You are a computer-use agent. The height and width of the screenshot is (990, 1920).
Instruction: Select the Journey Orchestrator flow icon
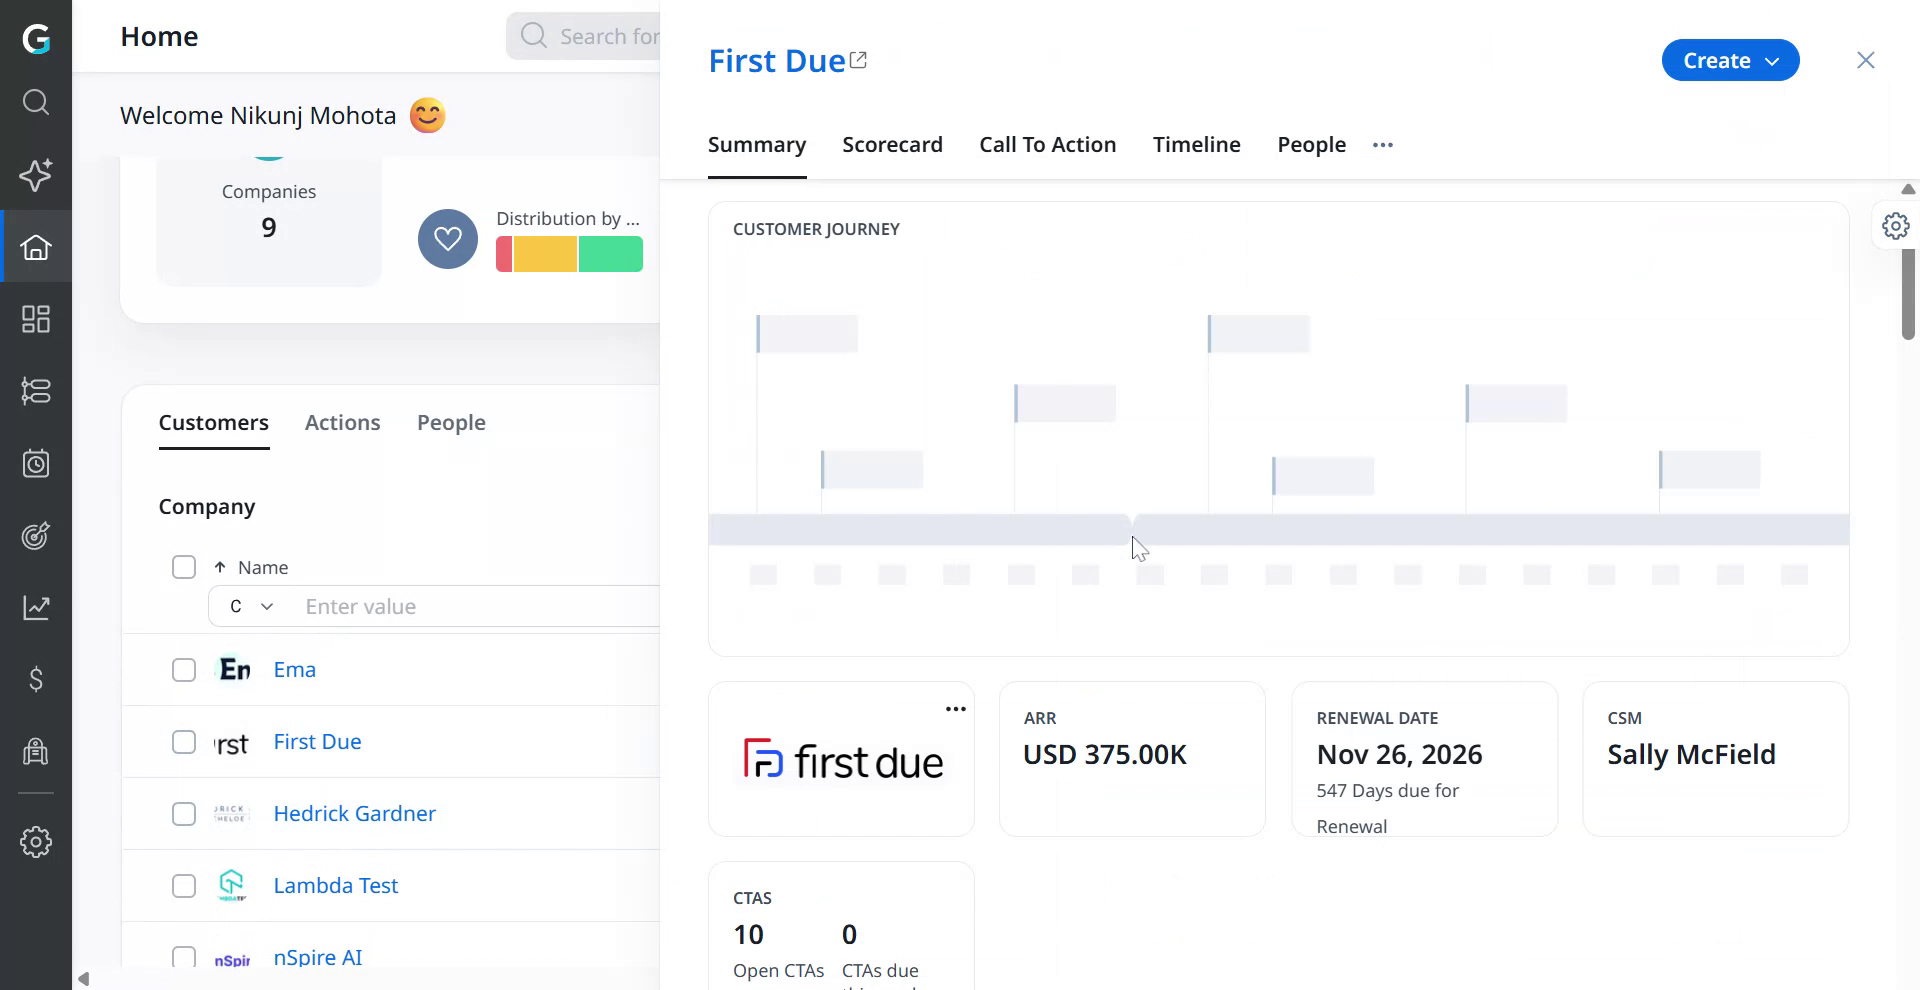pos(37,391)
